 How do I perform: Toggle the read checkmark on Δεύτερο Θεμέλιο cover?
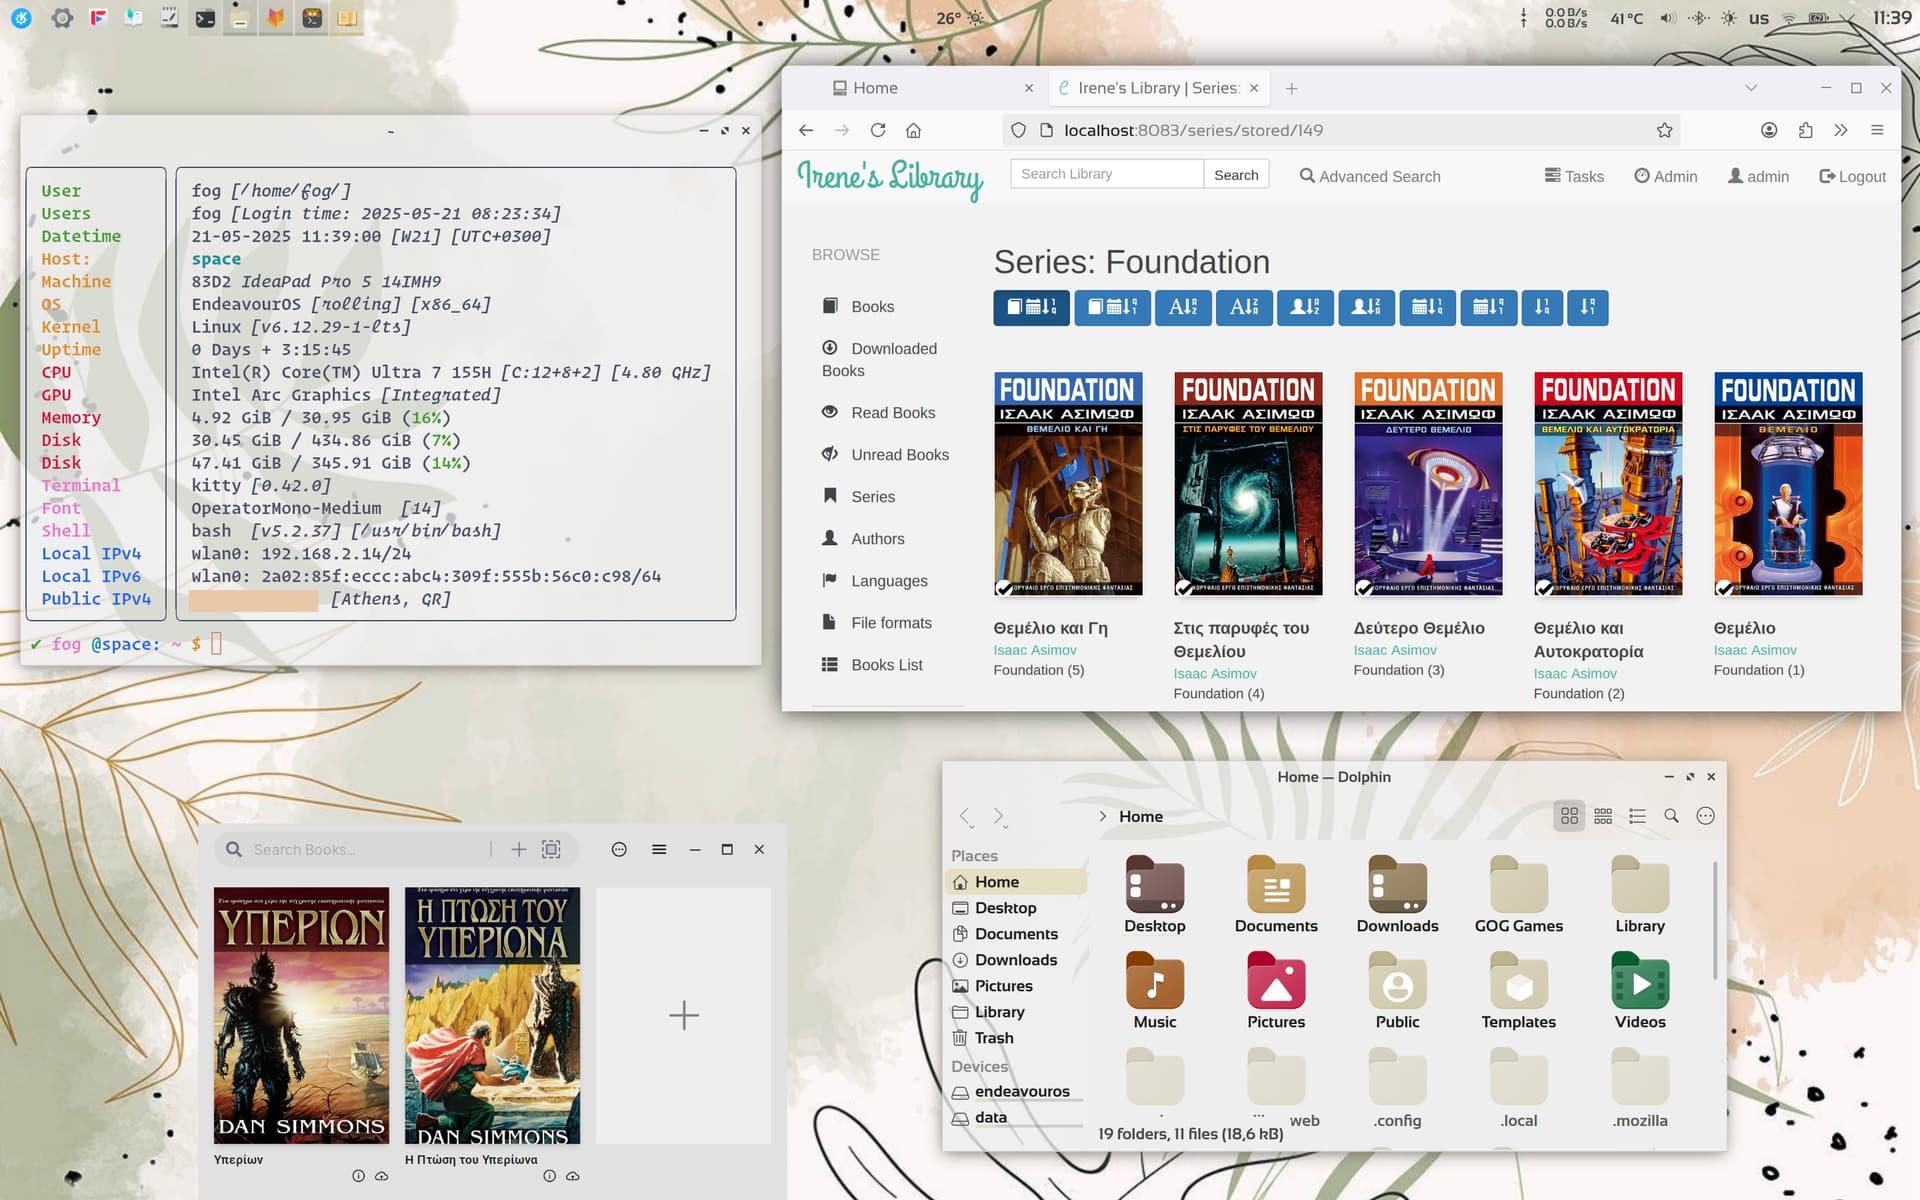coord(1363,587)
